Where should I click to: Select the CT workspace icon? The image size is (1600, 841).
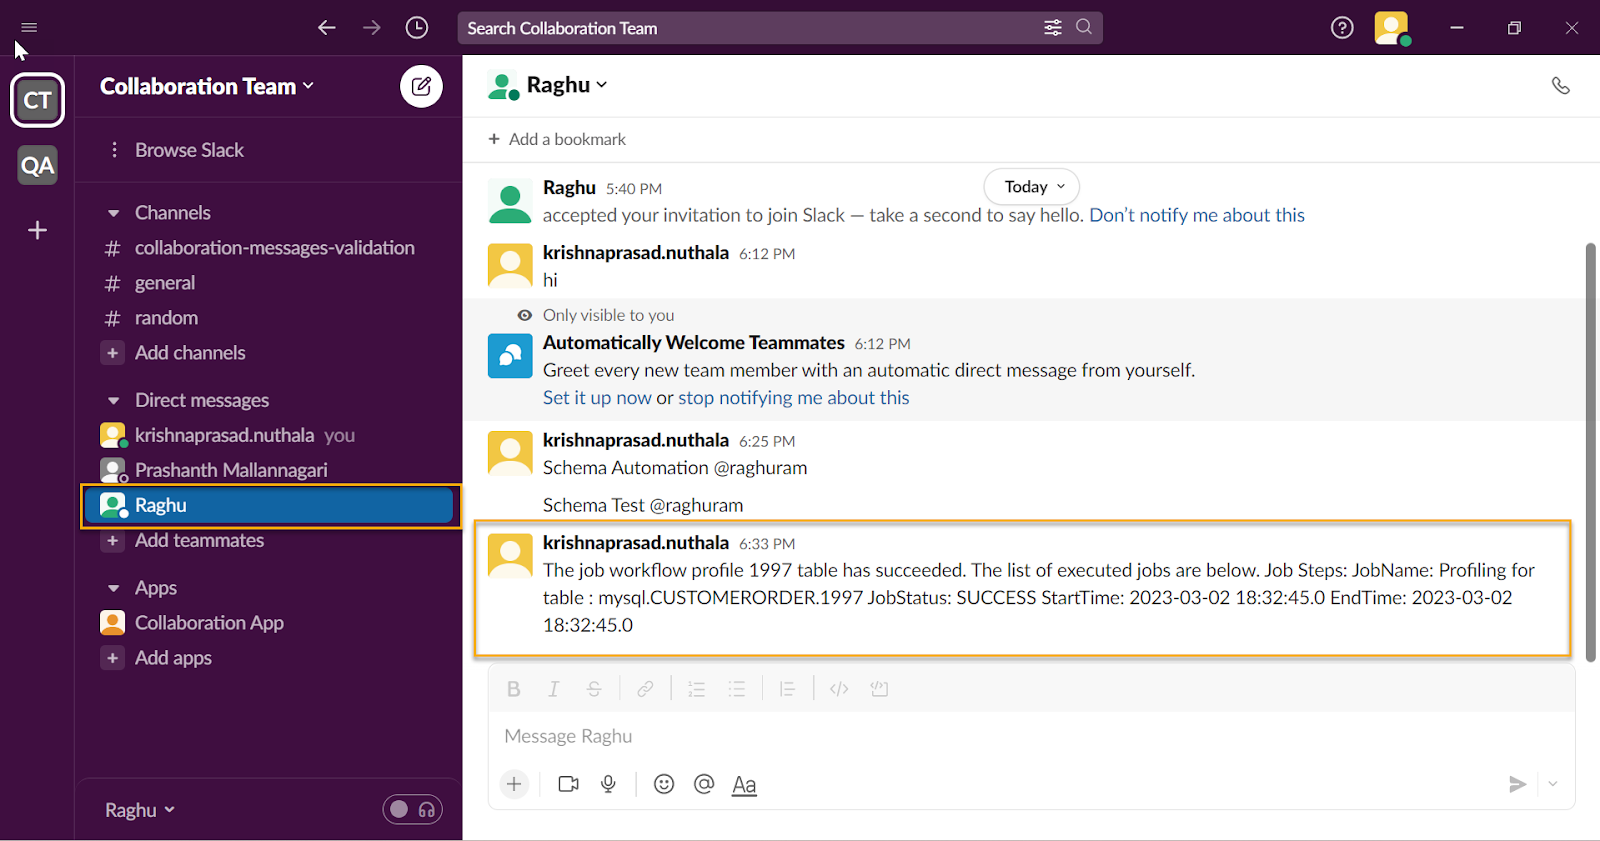point(38,100)
